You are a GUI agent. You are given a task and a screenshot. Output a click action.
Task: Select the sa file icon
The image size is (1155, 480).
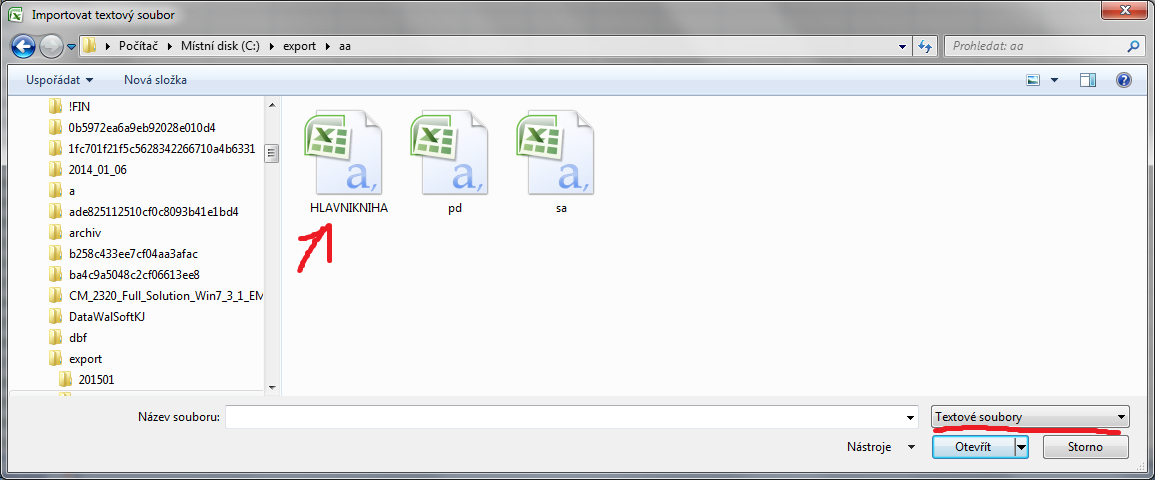556,152
